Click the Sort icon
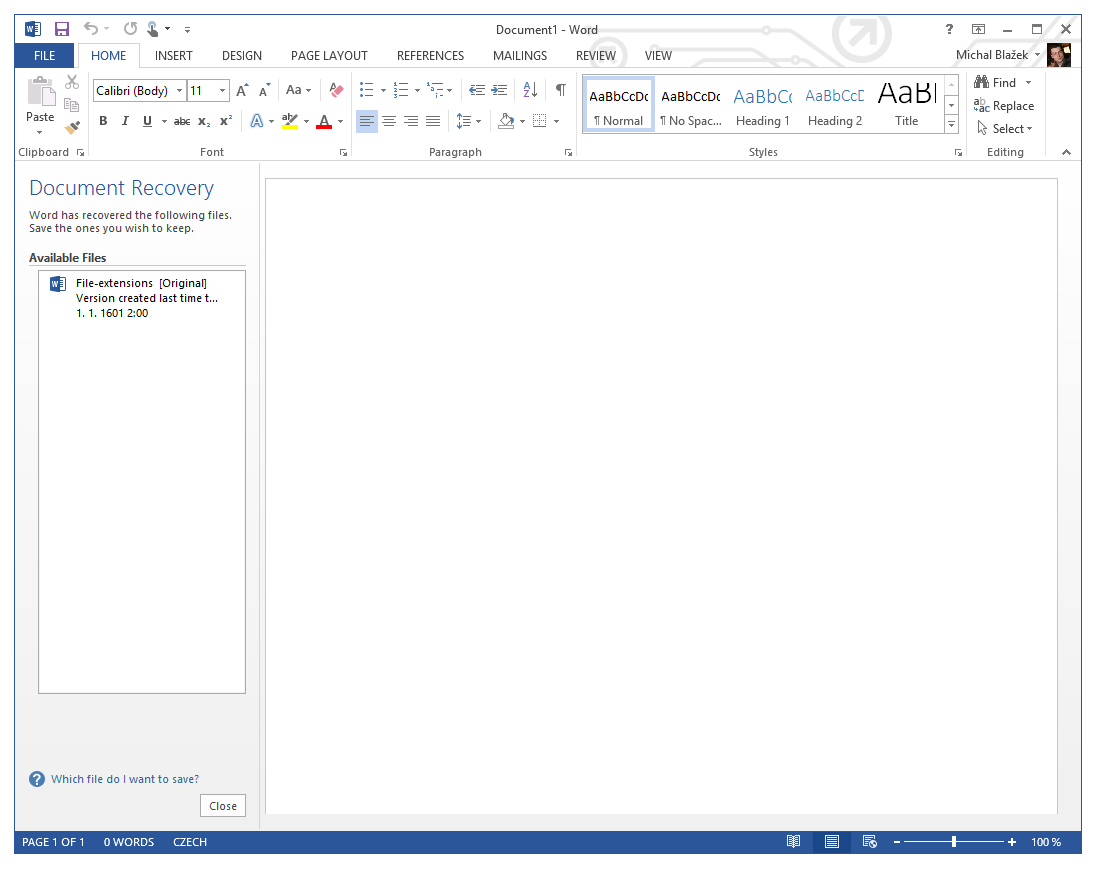This screenshot has height=872, width=1100. coord(529,89)
